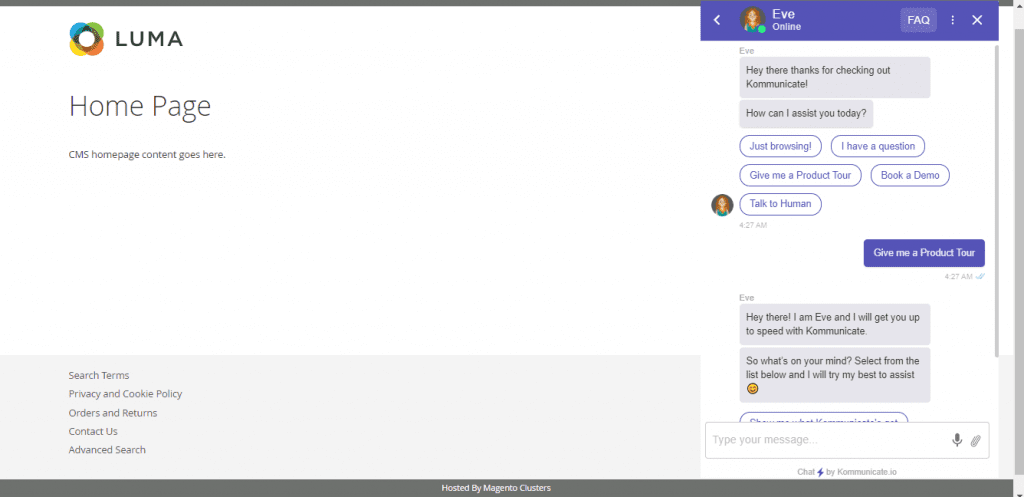The height and width of the screenshot is (497, 1024).
Task: Attach a file using the paperclip icon
Action: tap(976, 441)
